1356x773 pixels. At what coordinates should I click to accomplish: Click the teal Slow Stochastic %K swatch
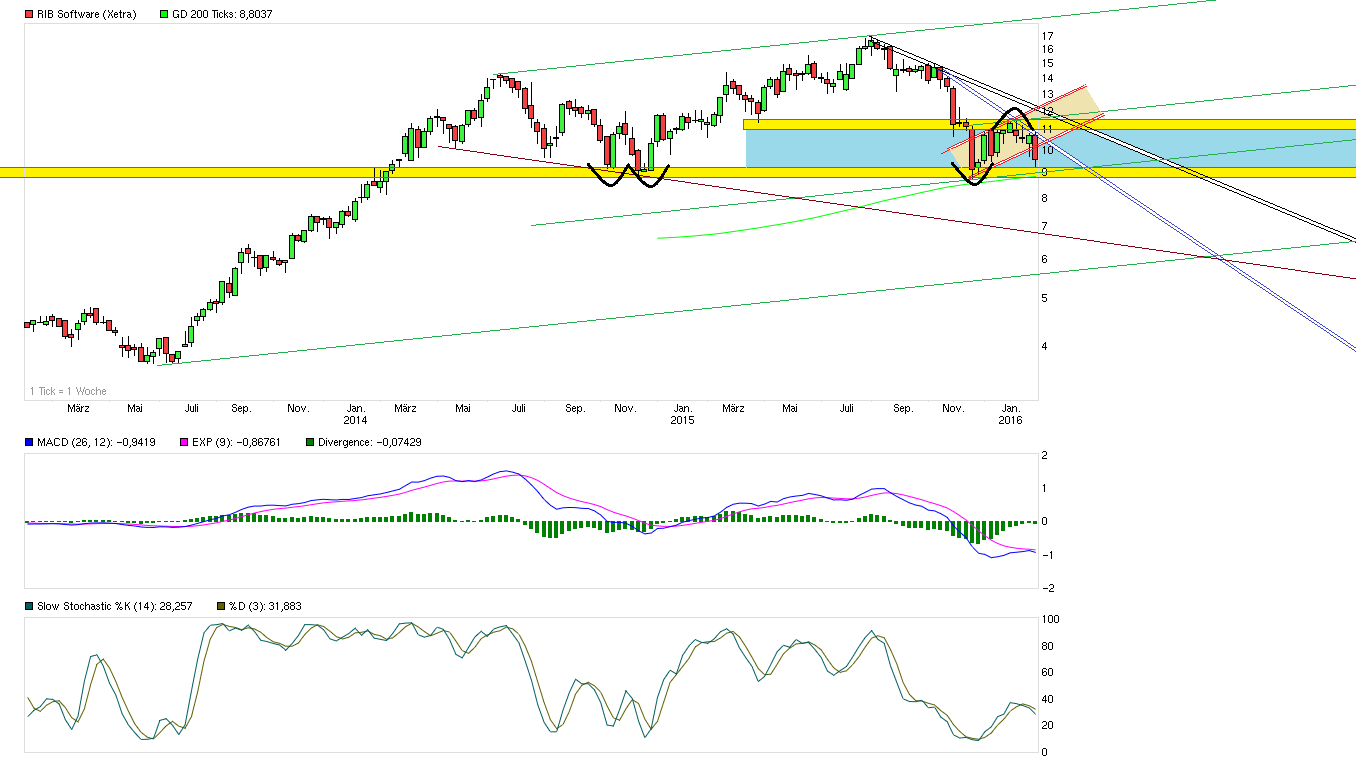[29, 606]
